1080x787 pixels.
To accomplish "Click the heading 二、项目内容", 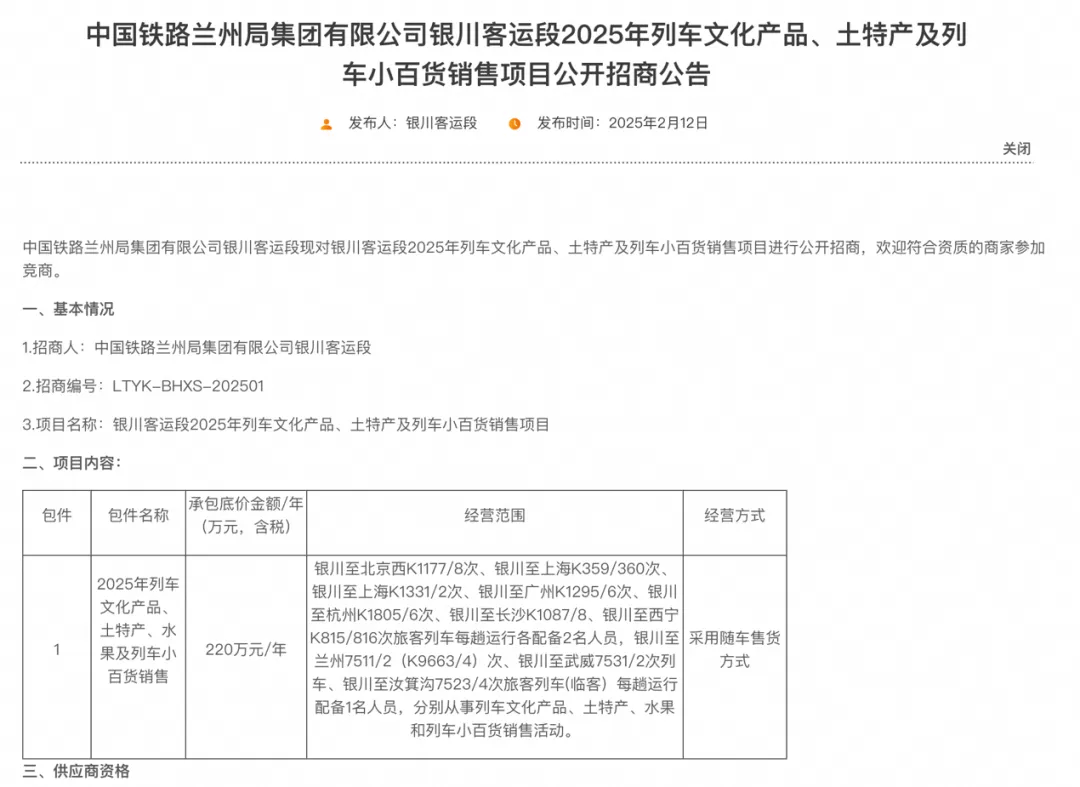I will (72, 463).
